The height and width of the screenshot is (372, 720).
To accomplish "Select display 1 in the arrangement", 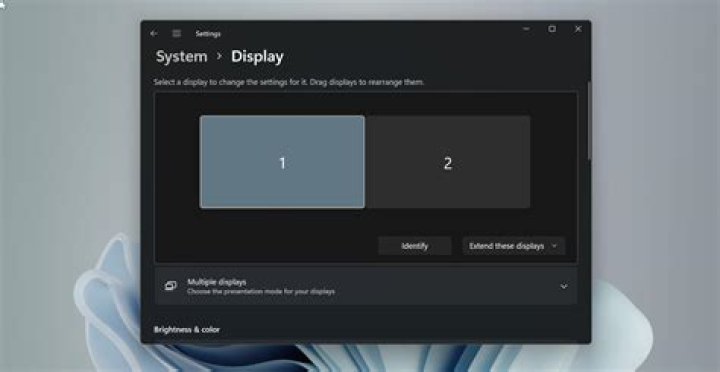I will [282, 162].
